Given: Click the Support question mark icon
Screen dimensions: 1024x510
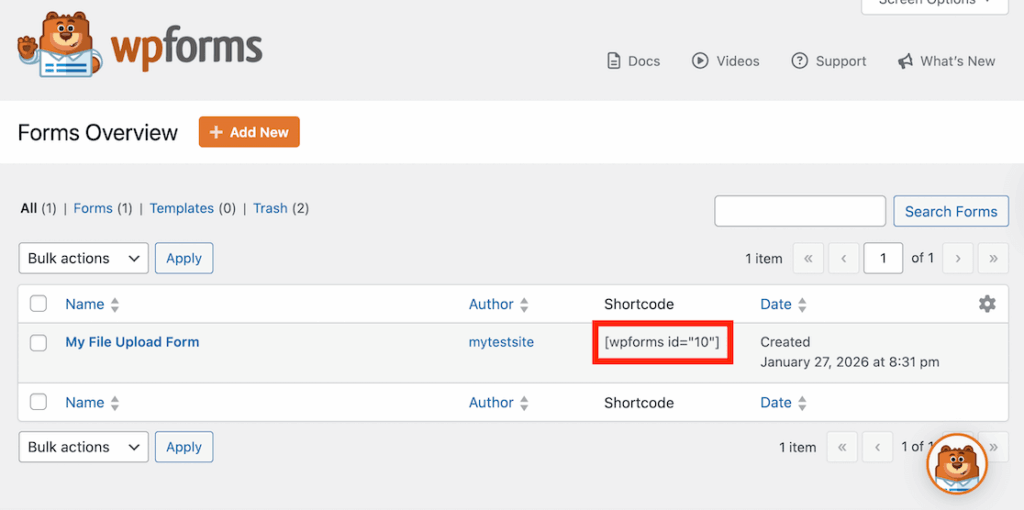Looking at the screenshot, I should coord(799,61).
